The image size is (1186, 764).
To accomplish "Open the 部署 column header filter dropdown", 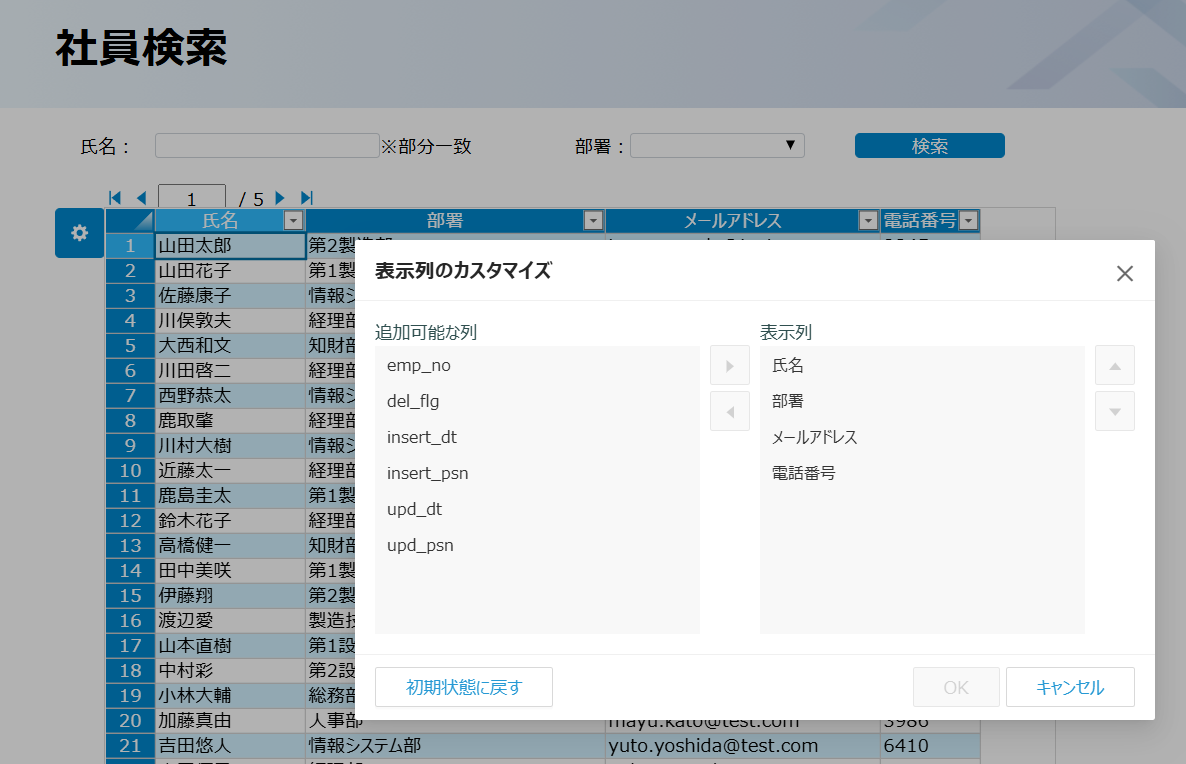I will tap(593, 221).
